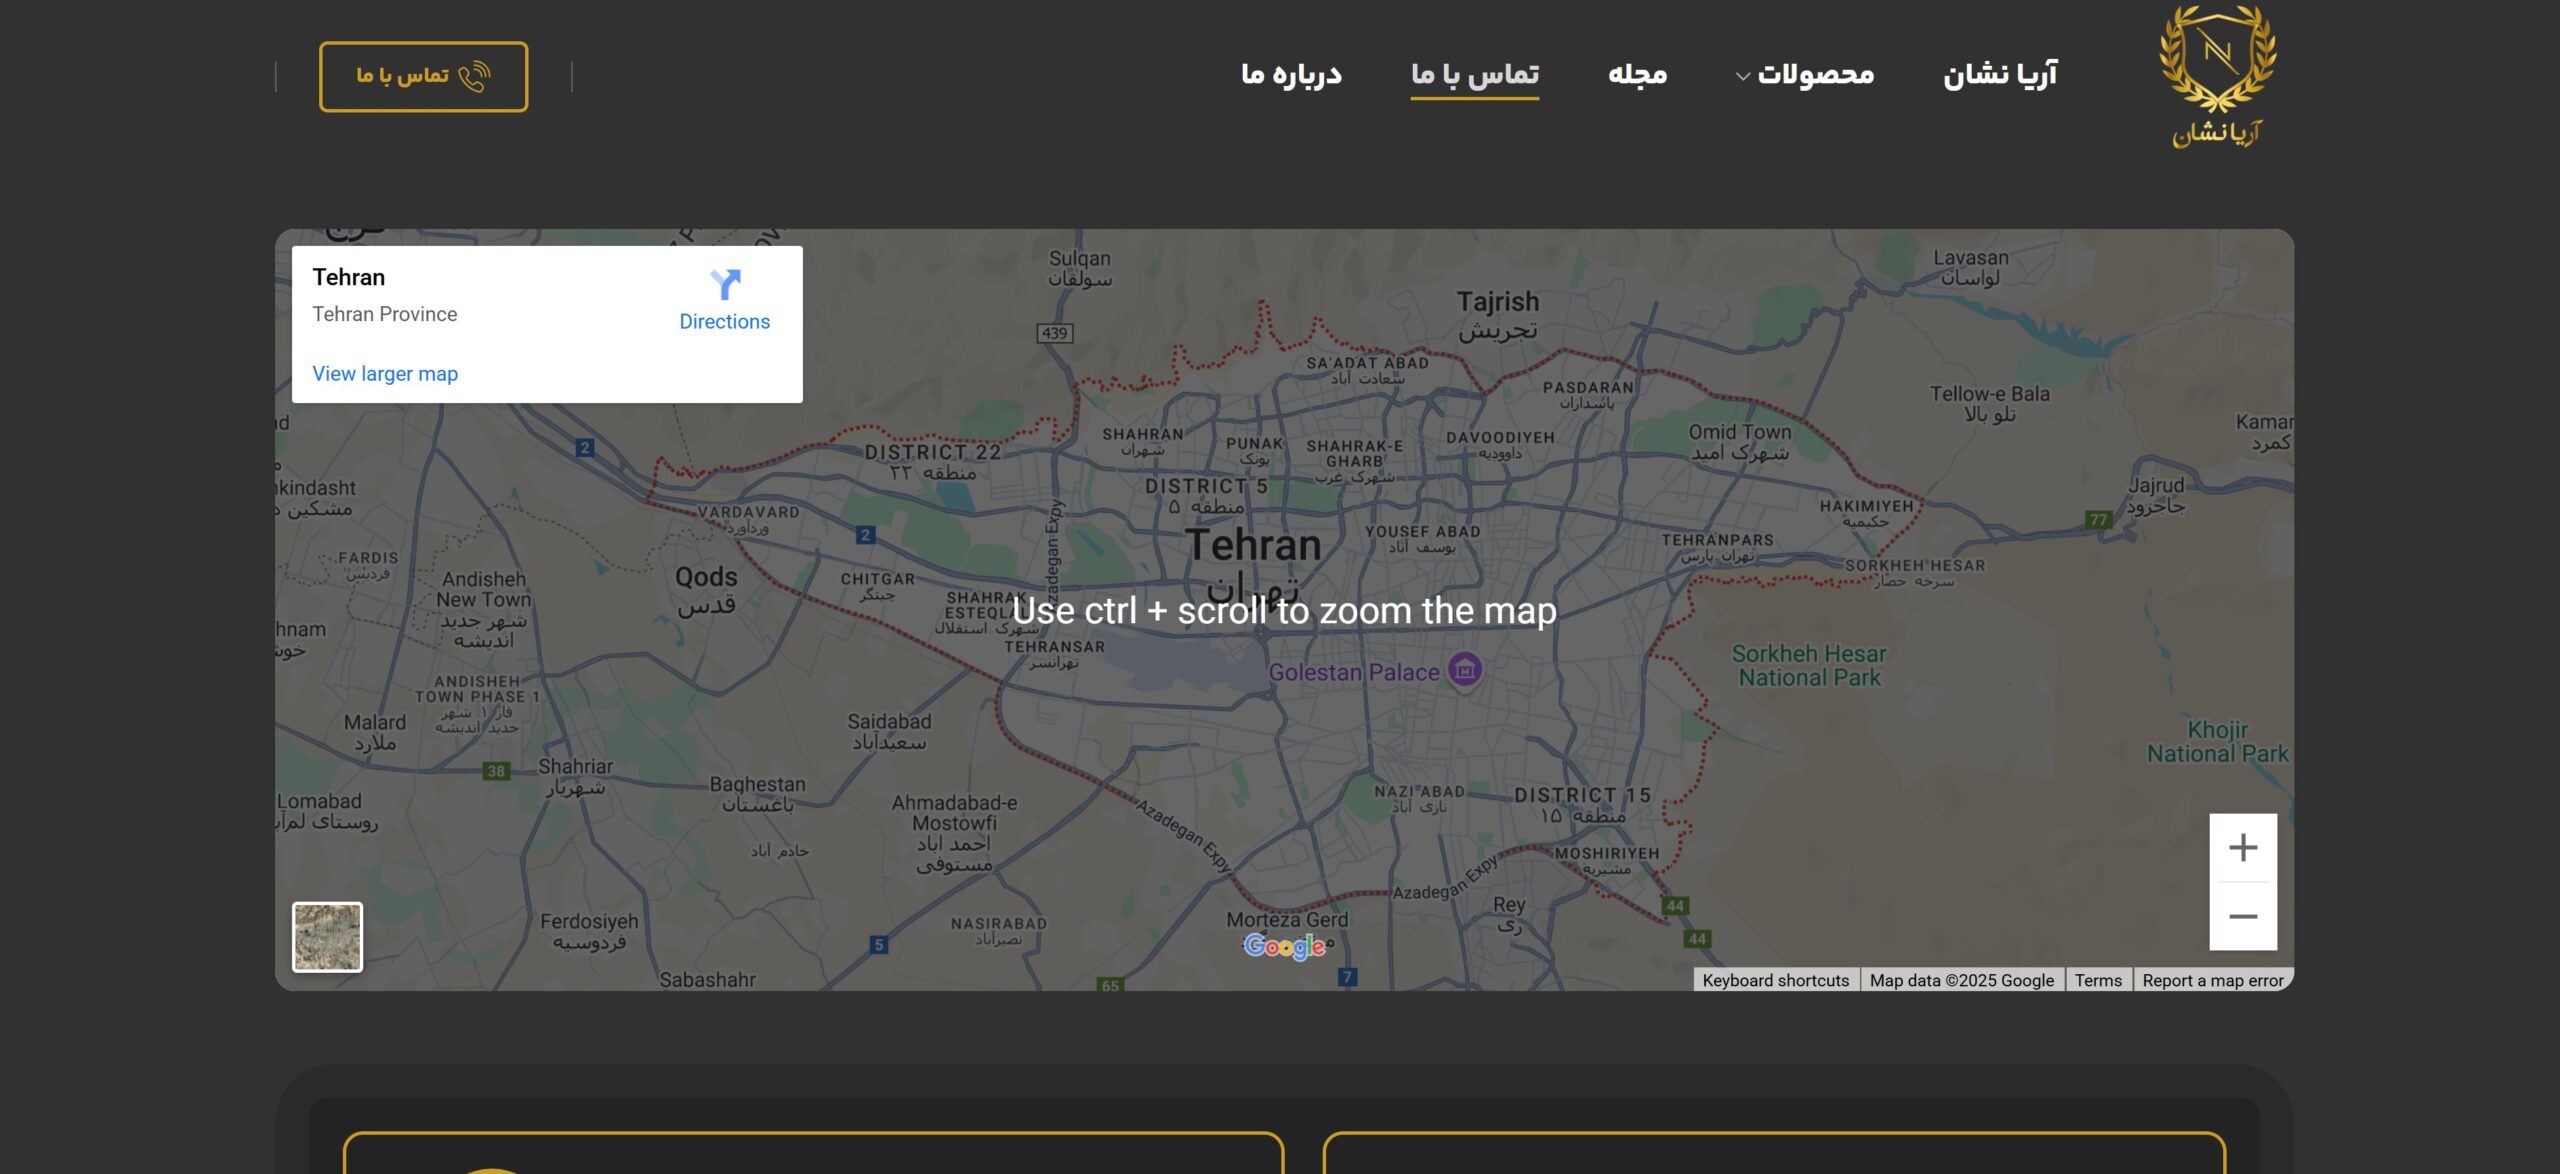Open the مجله menu item
The image size is (2560, 1174).
[x=1637, y=75]
